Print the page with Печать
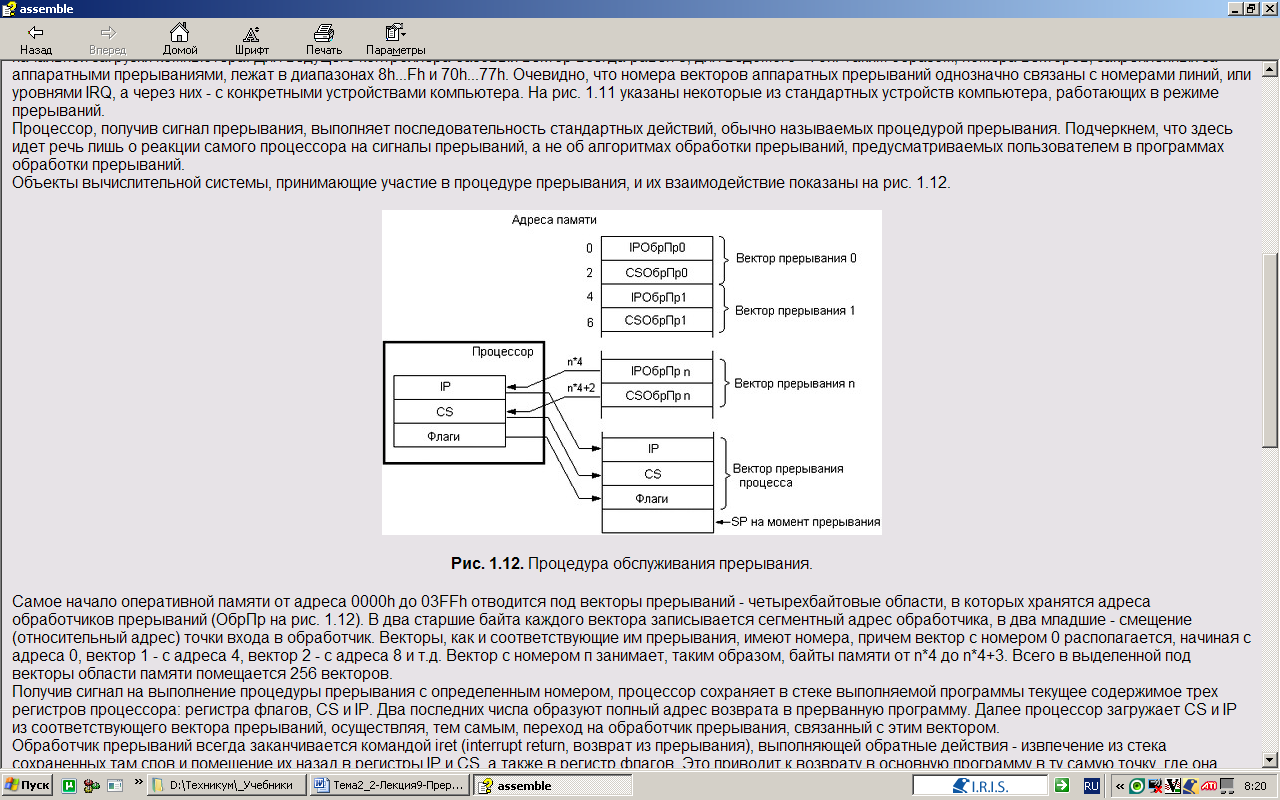 (324, 39)
